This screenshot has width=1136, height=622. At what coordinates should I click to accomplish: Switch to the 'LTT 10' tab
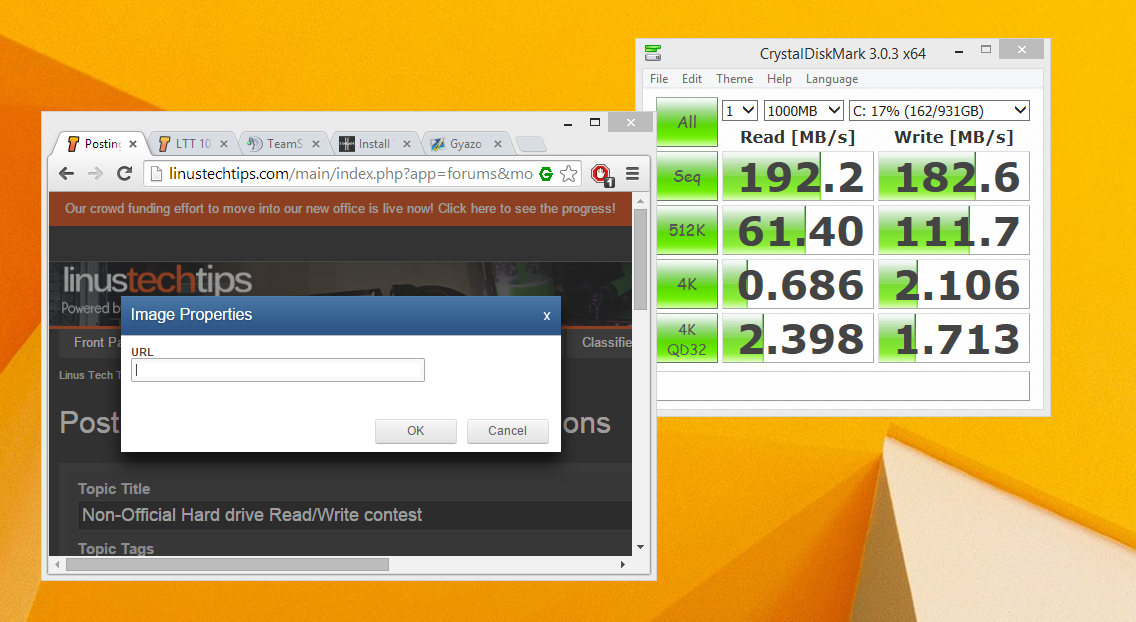[x=193, y=144]
